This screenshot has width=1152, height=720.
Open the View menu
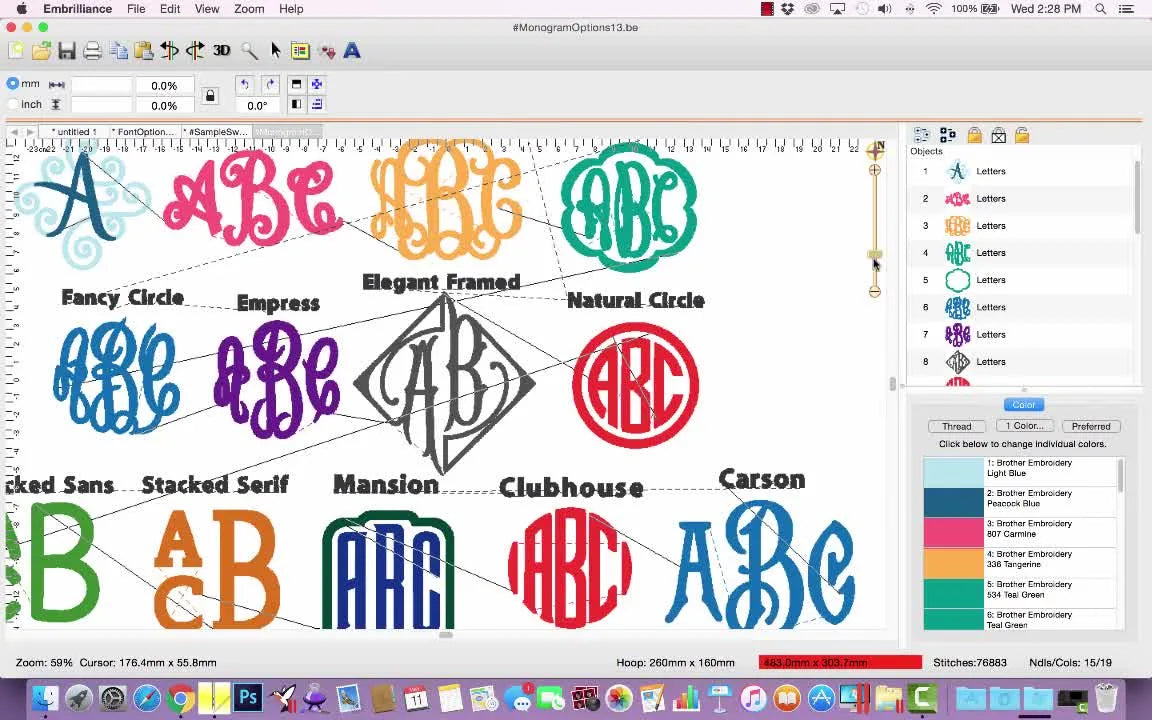tap(207, 9)
